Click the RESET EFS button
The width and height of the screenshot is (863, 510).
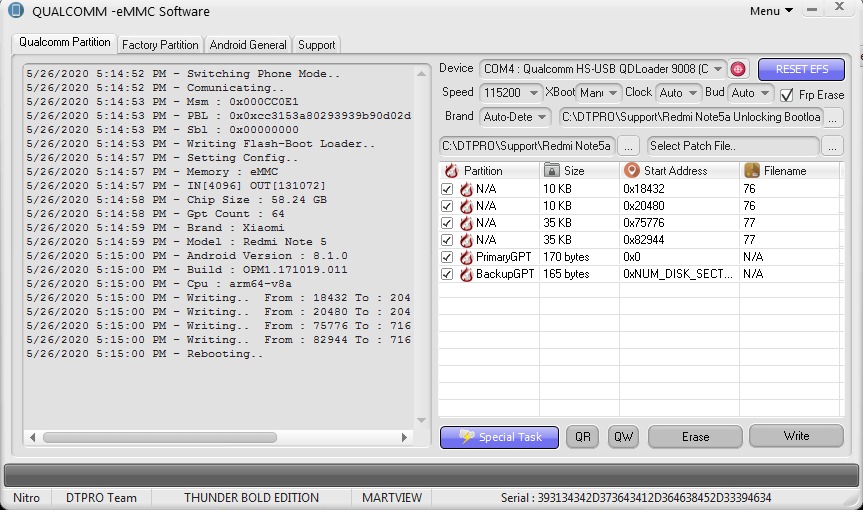(801, 69)
